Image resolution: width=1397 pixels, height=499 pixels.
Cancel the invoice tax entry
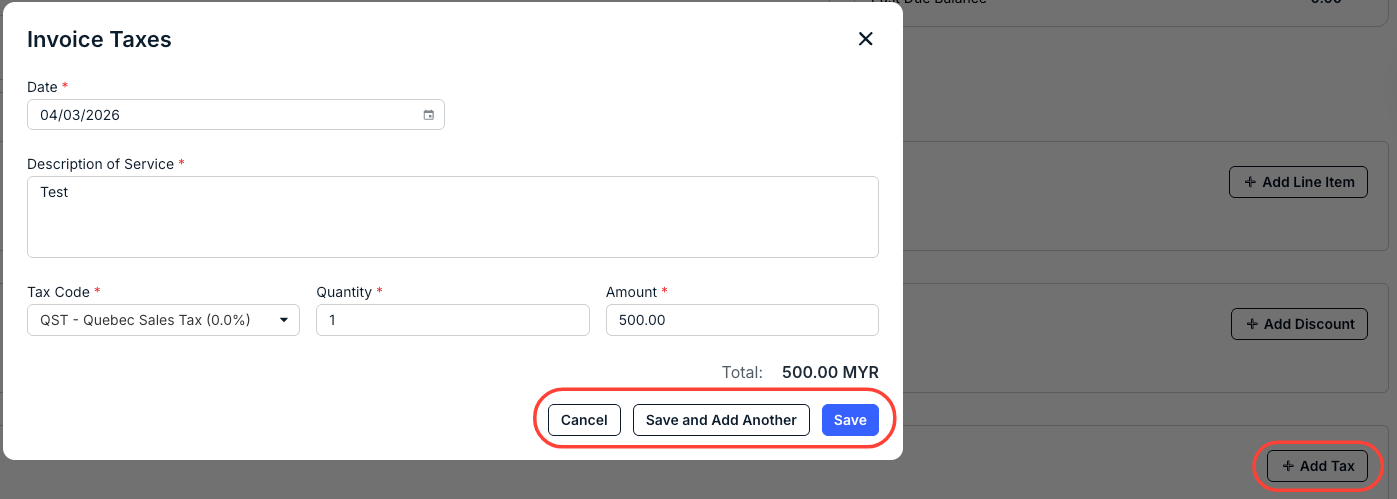[584, 420]
